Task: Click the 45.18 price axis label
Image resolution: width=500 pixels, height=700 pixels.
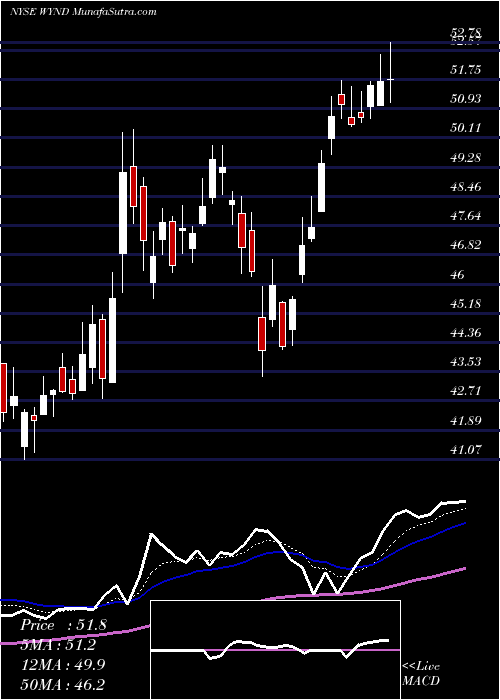Action: [466, 304]
